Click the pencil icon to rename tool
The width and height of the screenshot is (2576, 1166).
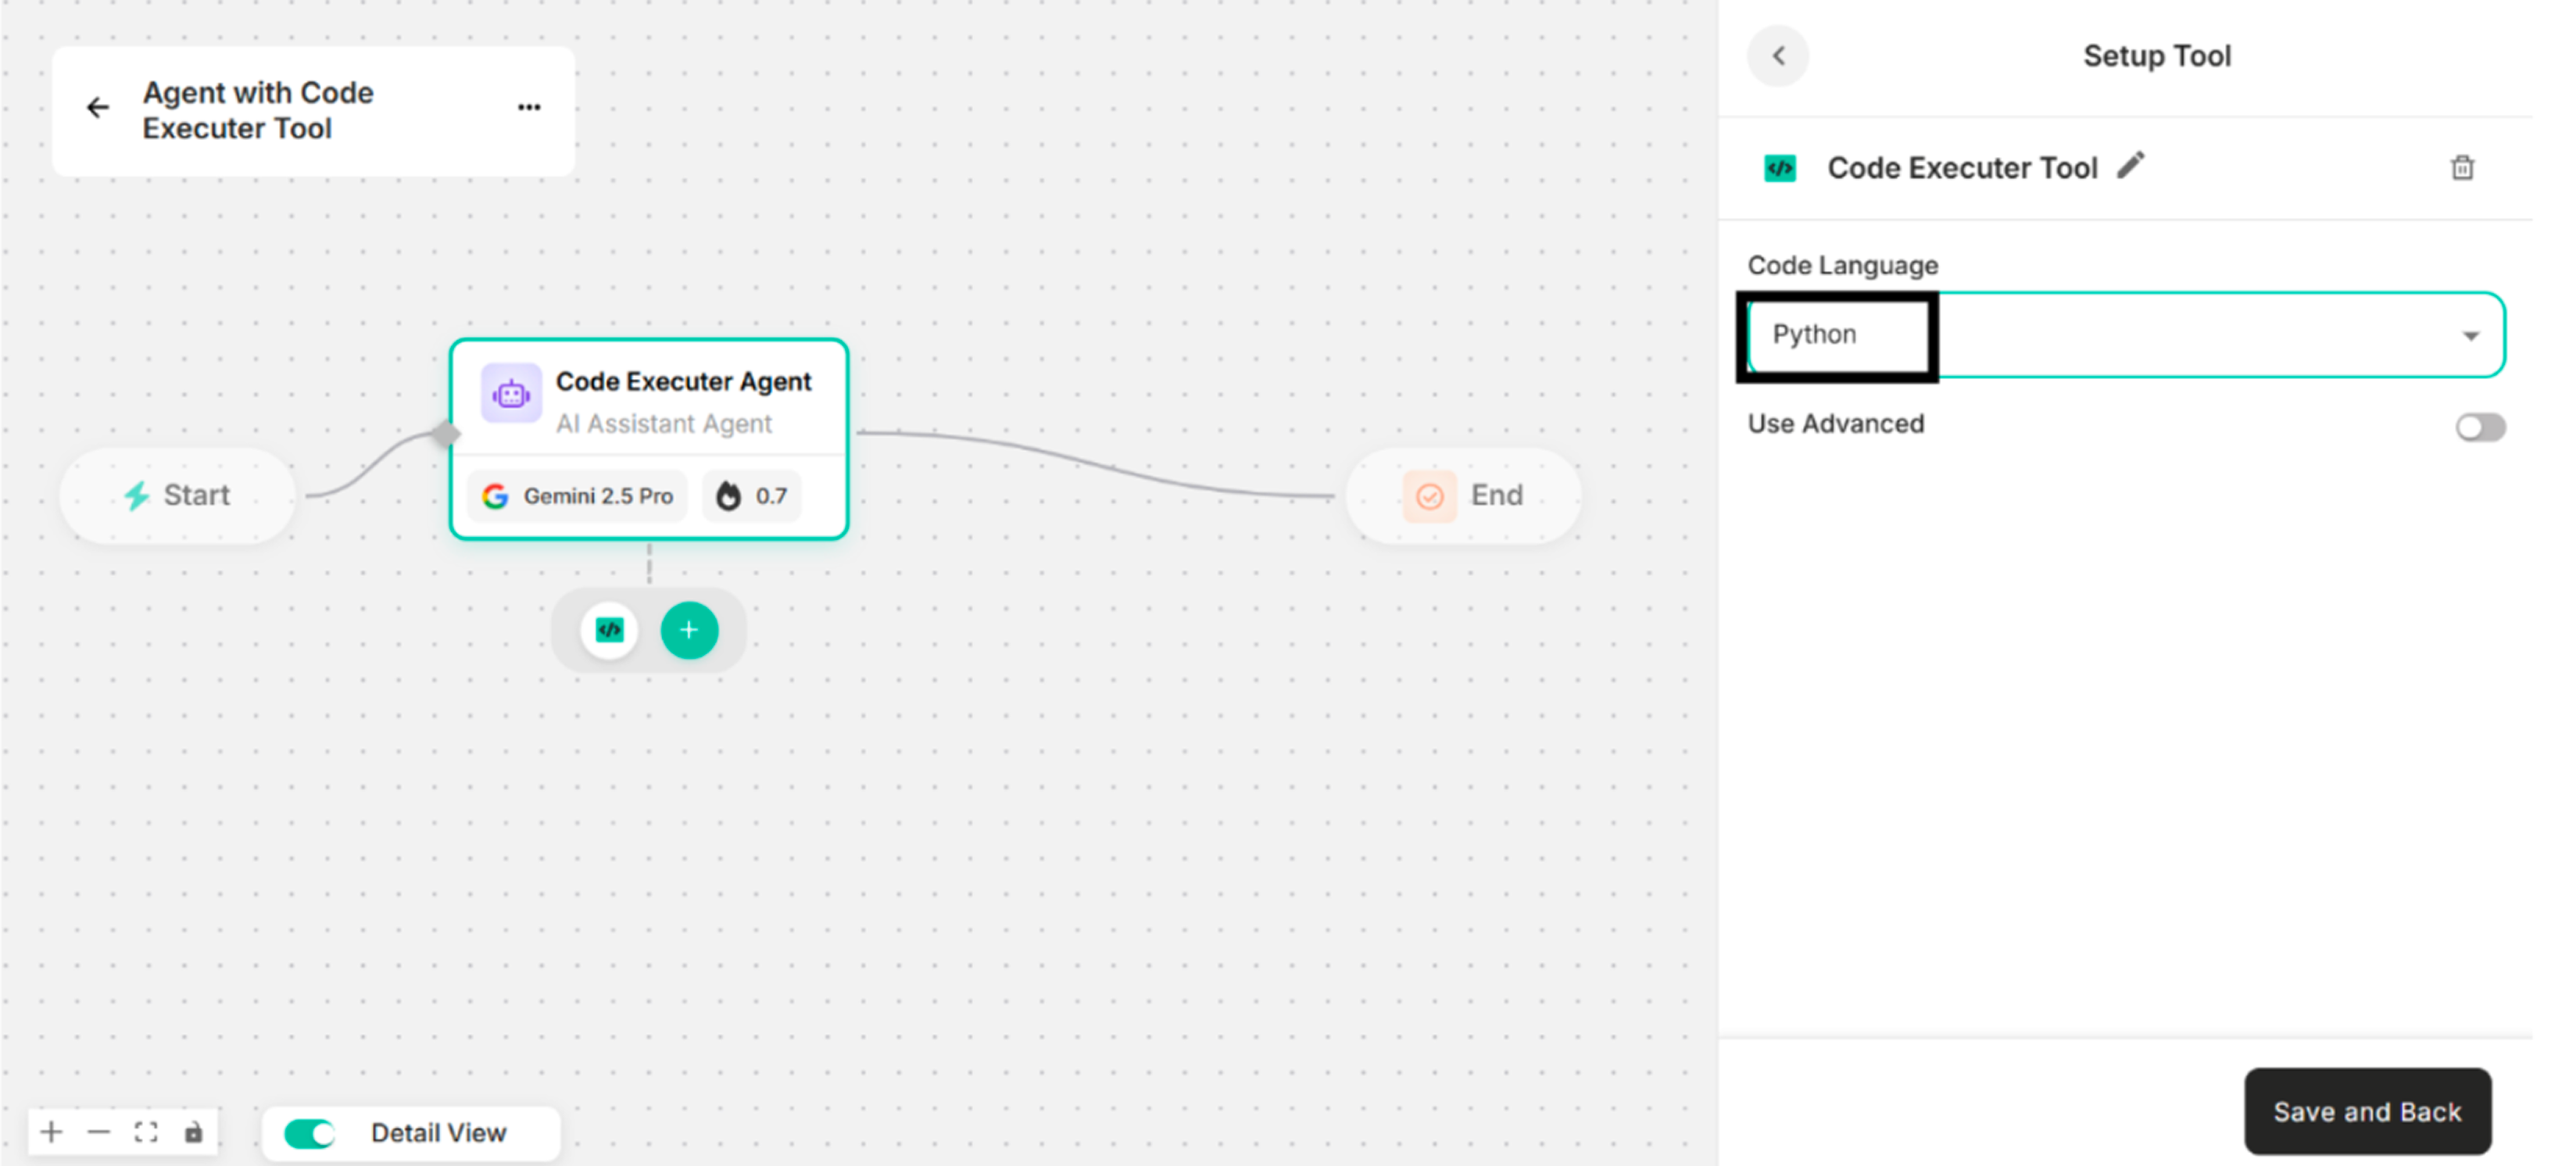pyautogui.click(x=2131, y=165)
